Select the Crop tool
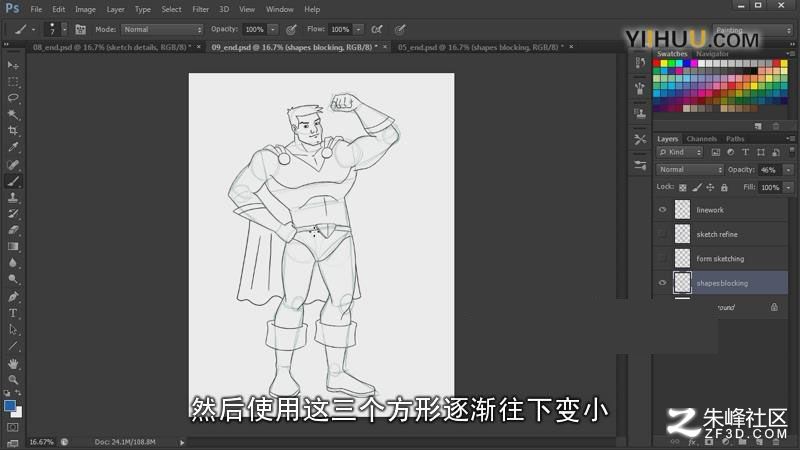This screenshot has height=450, width=800. (x=13, y=131)
